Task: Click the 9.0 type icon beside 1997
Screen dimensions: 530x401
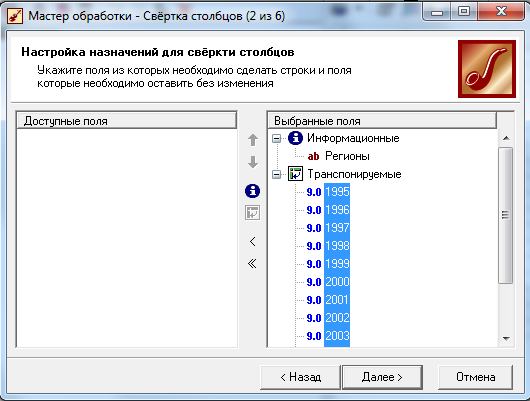Action: 314,228
